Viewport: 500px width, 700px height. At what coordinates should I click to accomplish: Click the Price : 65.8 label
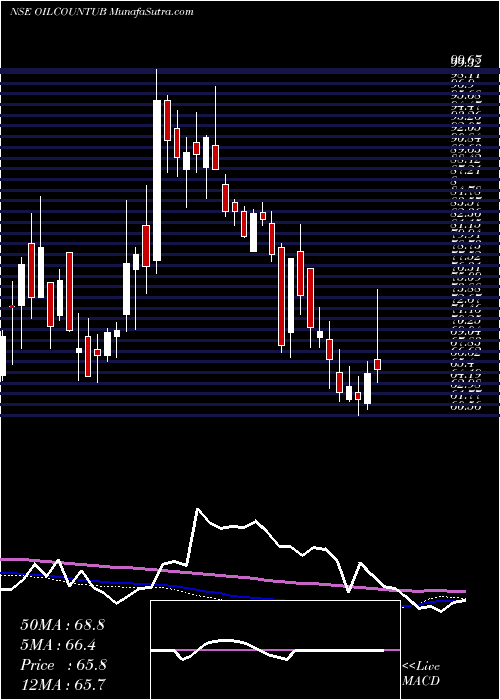(x=63, y=665)
